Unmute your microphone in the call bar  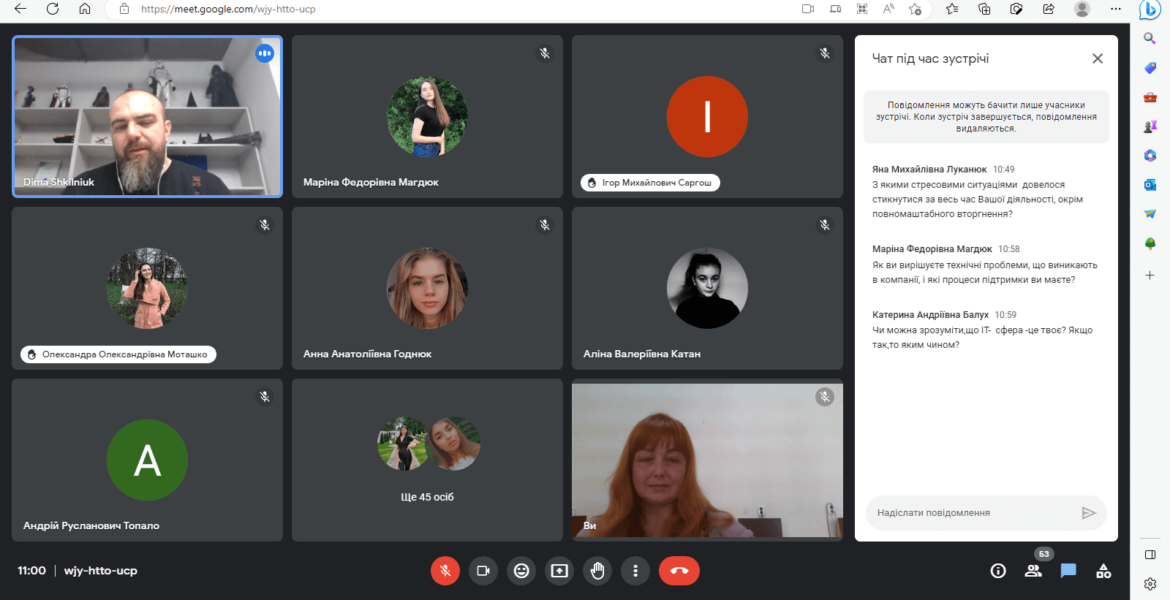click(445, 571)
